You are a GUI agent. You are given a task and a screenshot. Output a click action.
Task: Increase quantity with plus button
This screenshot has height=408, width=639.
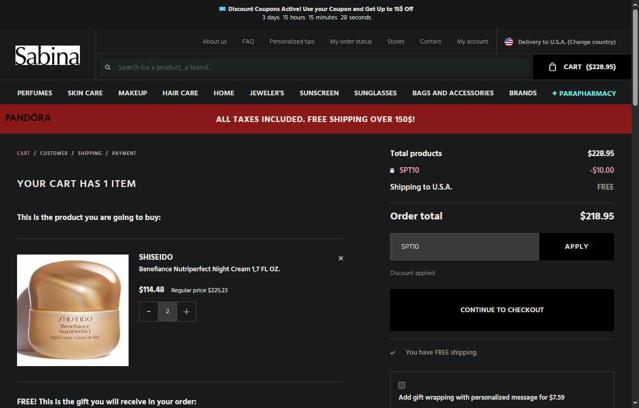[187, 312]
